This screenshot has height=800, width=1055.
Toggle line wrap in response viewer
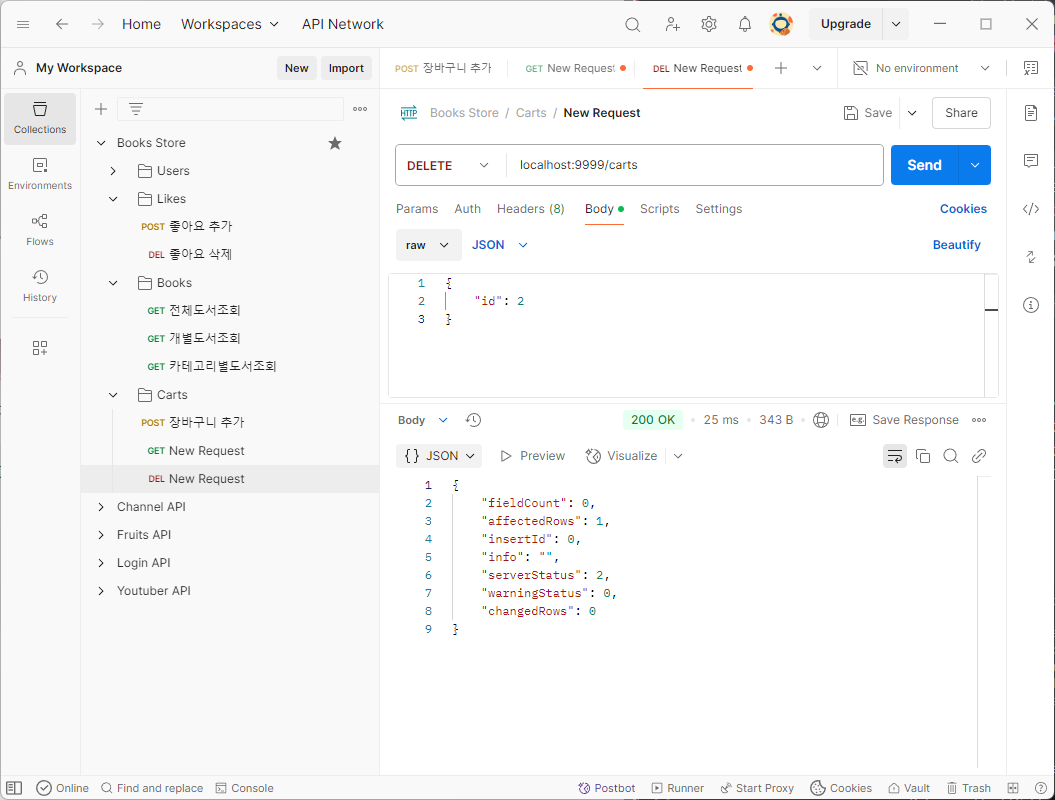coord(895,456)
